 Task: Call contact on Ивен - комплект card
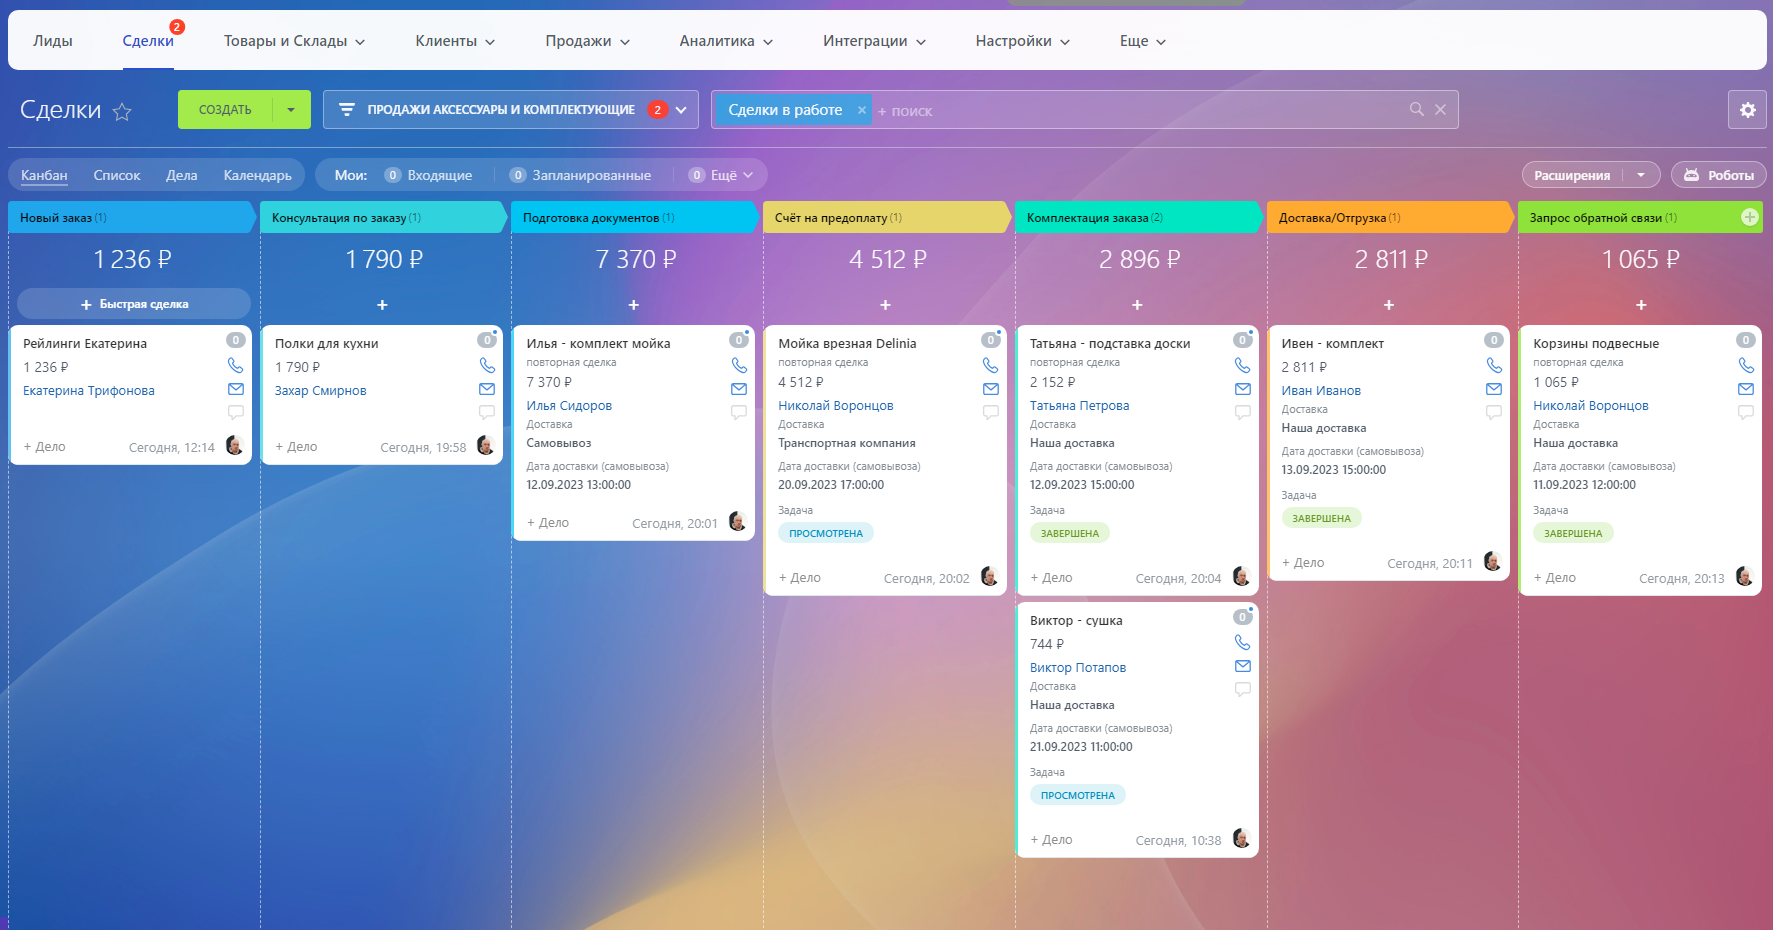(x=1494, y=365)
